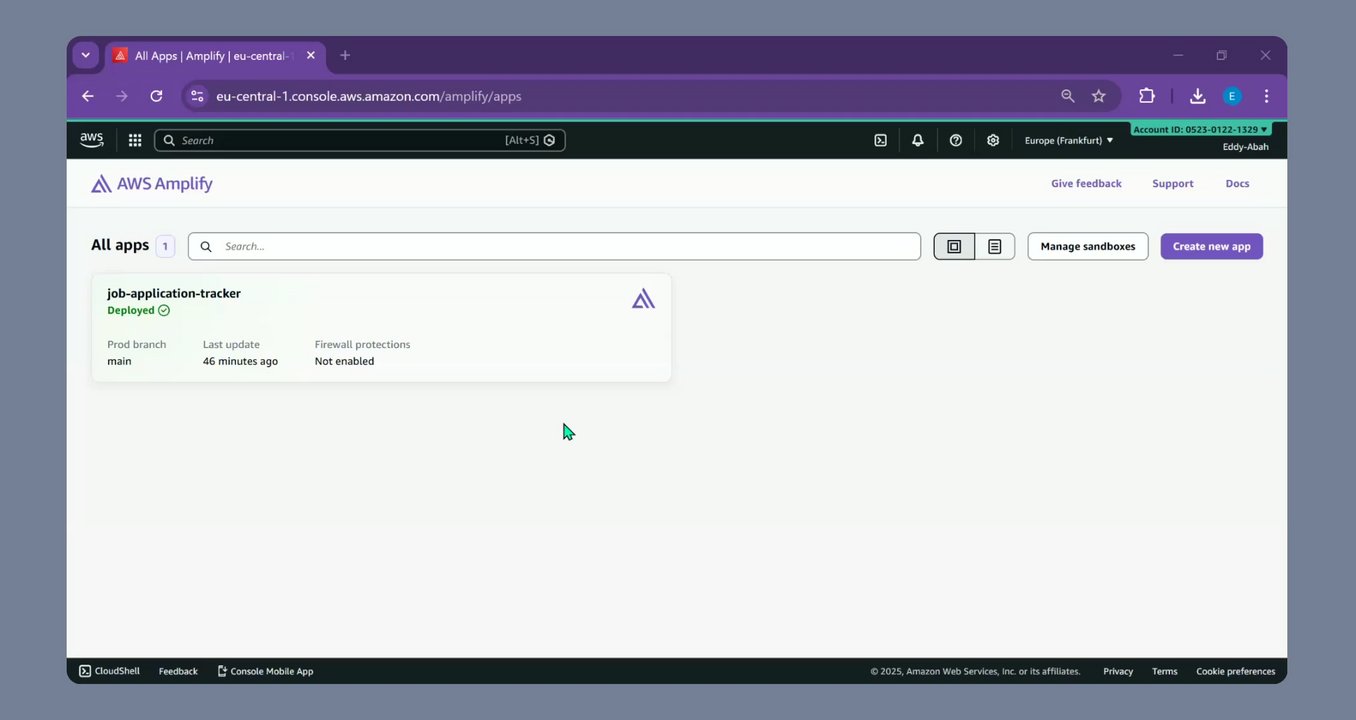Reload the Amplify console page

pos(156,96)
